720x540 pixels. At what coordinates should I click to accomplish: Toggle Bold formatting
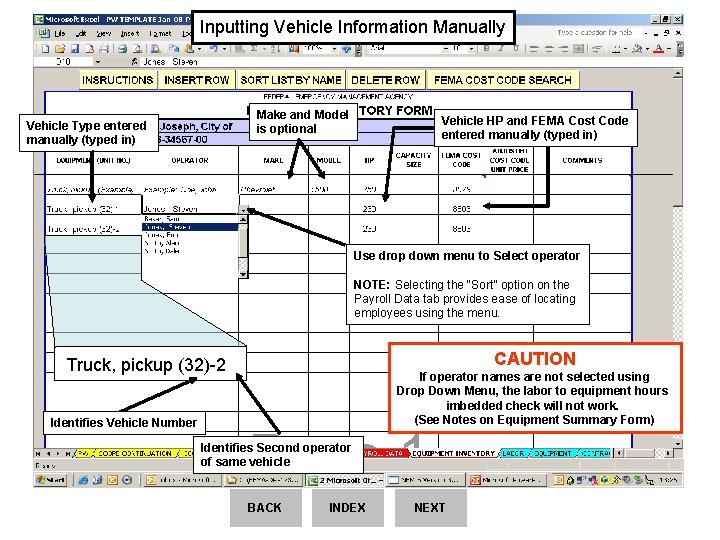click(x=486, y=49)
